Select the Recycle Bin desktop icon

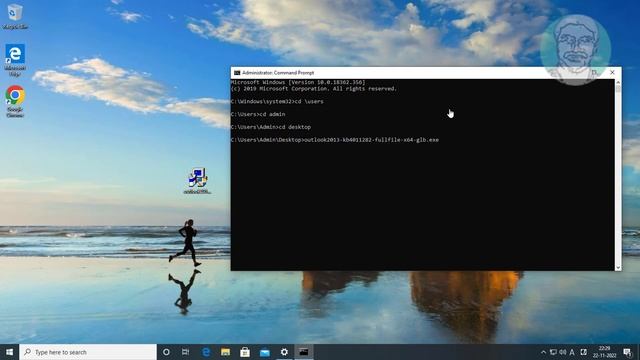coord(15,16)
